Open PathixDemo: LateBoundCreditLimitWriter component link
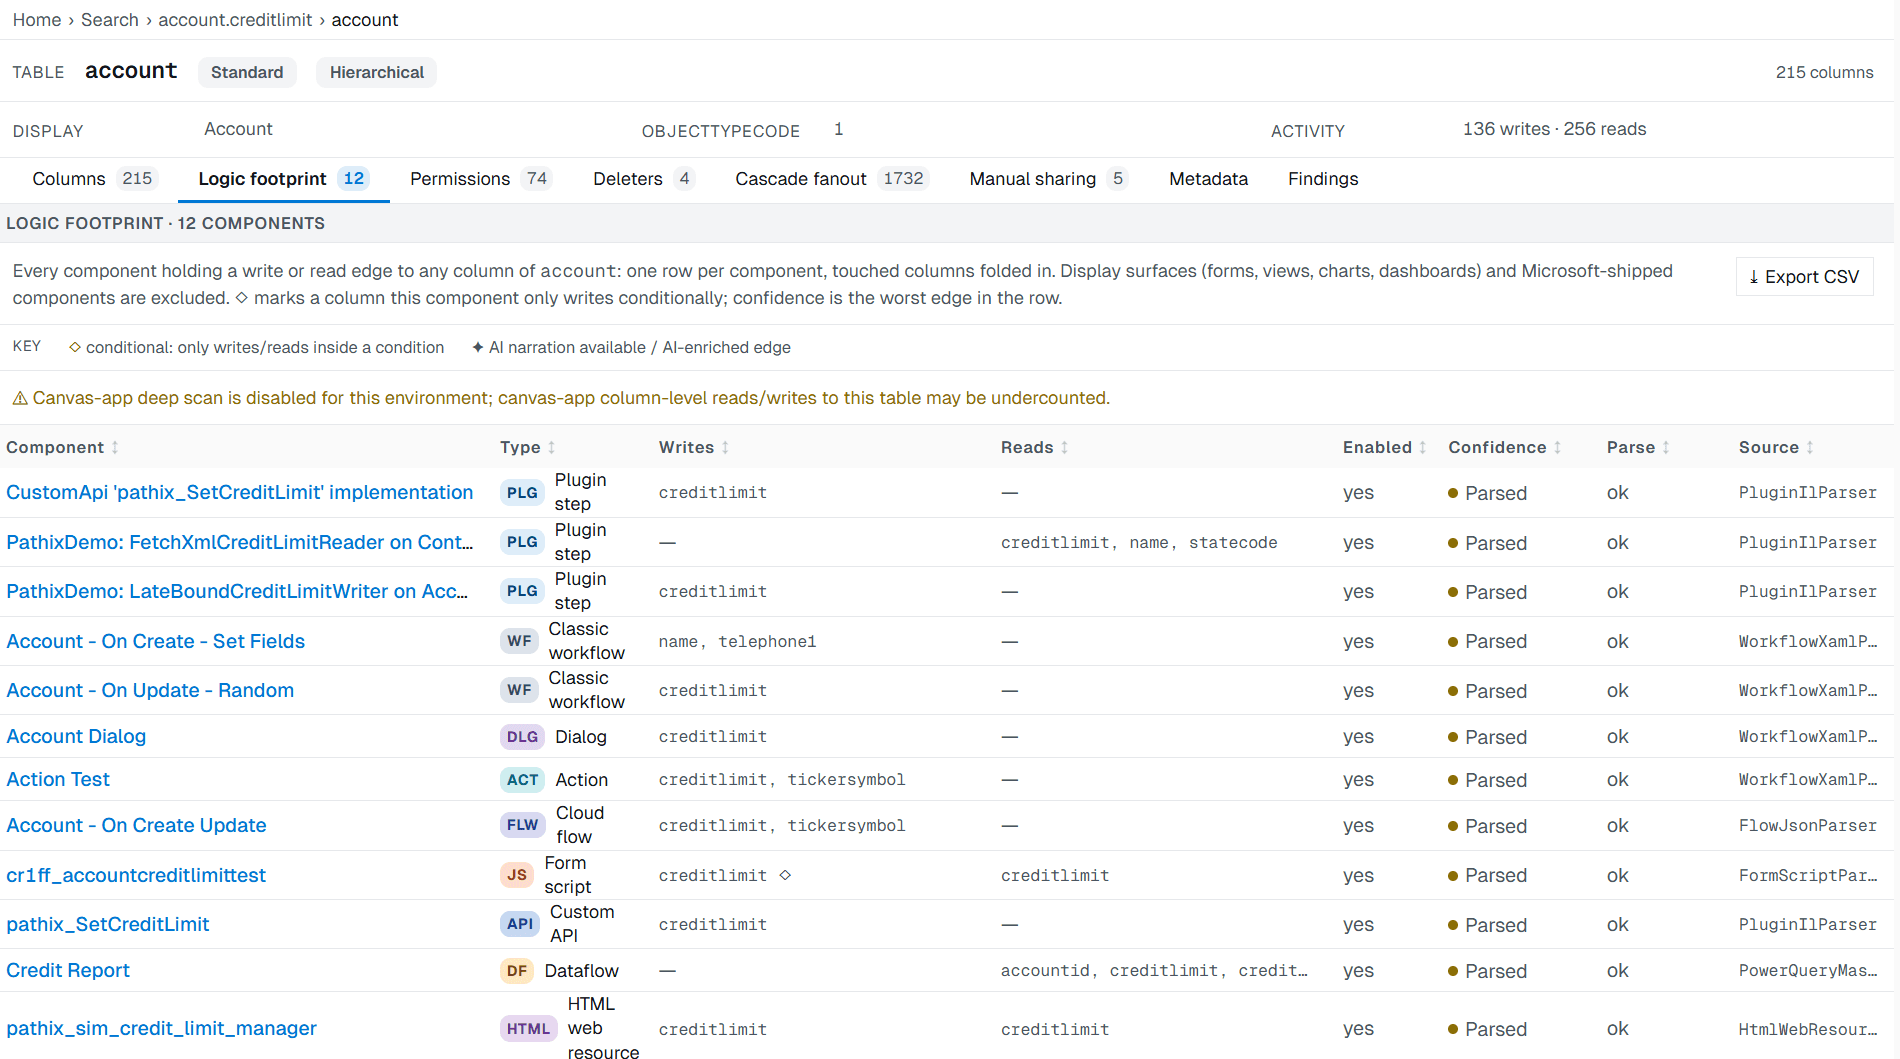The image size is (1900, 1059). click(237, 591)
